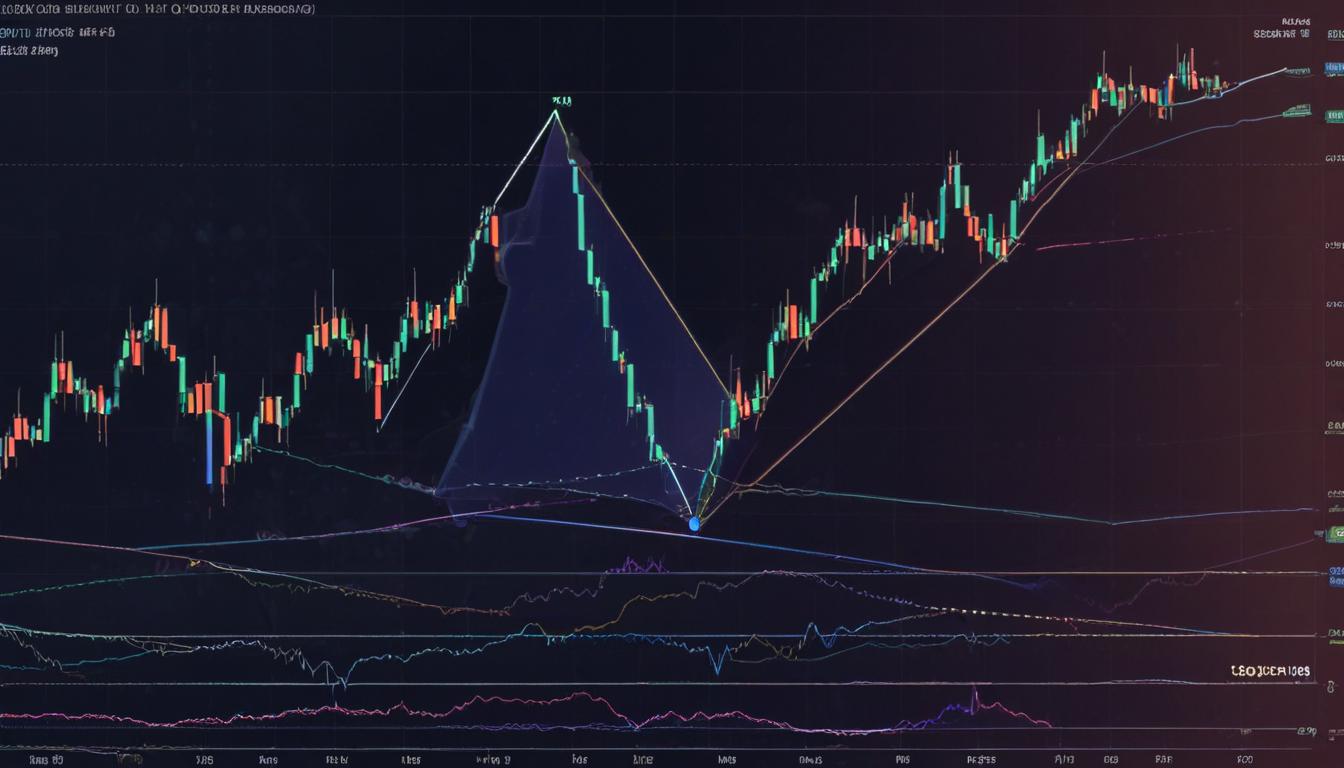Click the green price tag on the right axis
Viewport: 1344px width, 768px height.
coord(1337,533)
